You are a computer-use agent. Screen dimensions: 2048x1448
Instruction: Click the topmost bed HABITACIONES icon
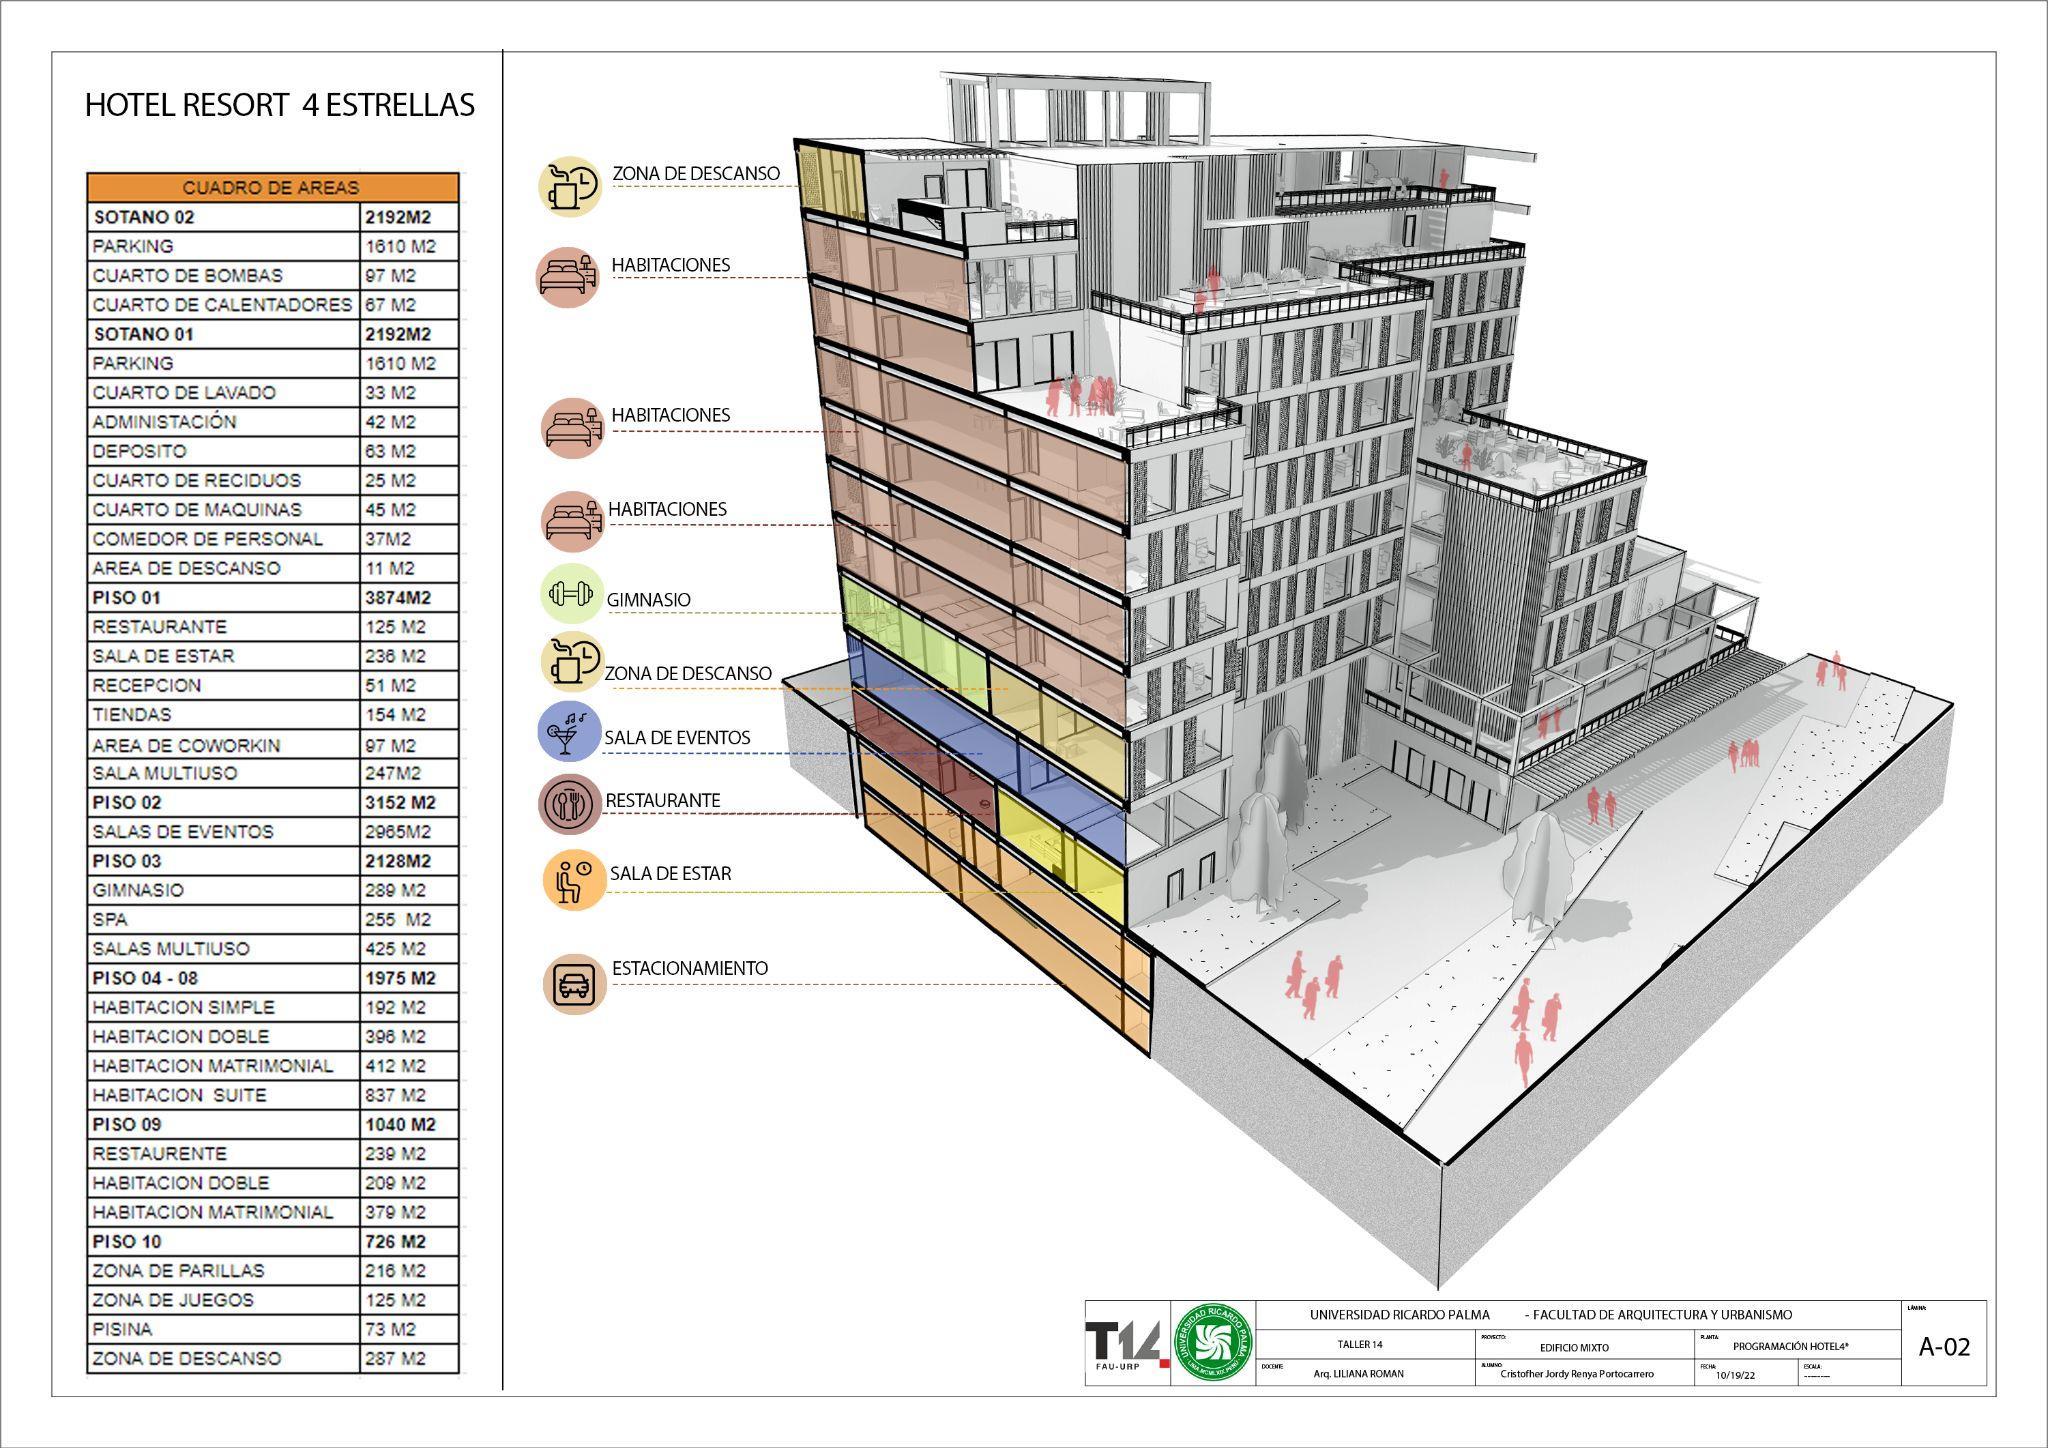click(x=568, y=277)
